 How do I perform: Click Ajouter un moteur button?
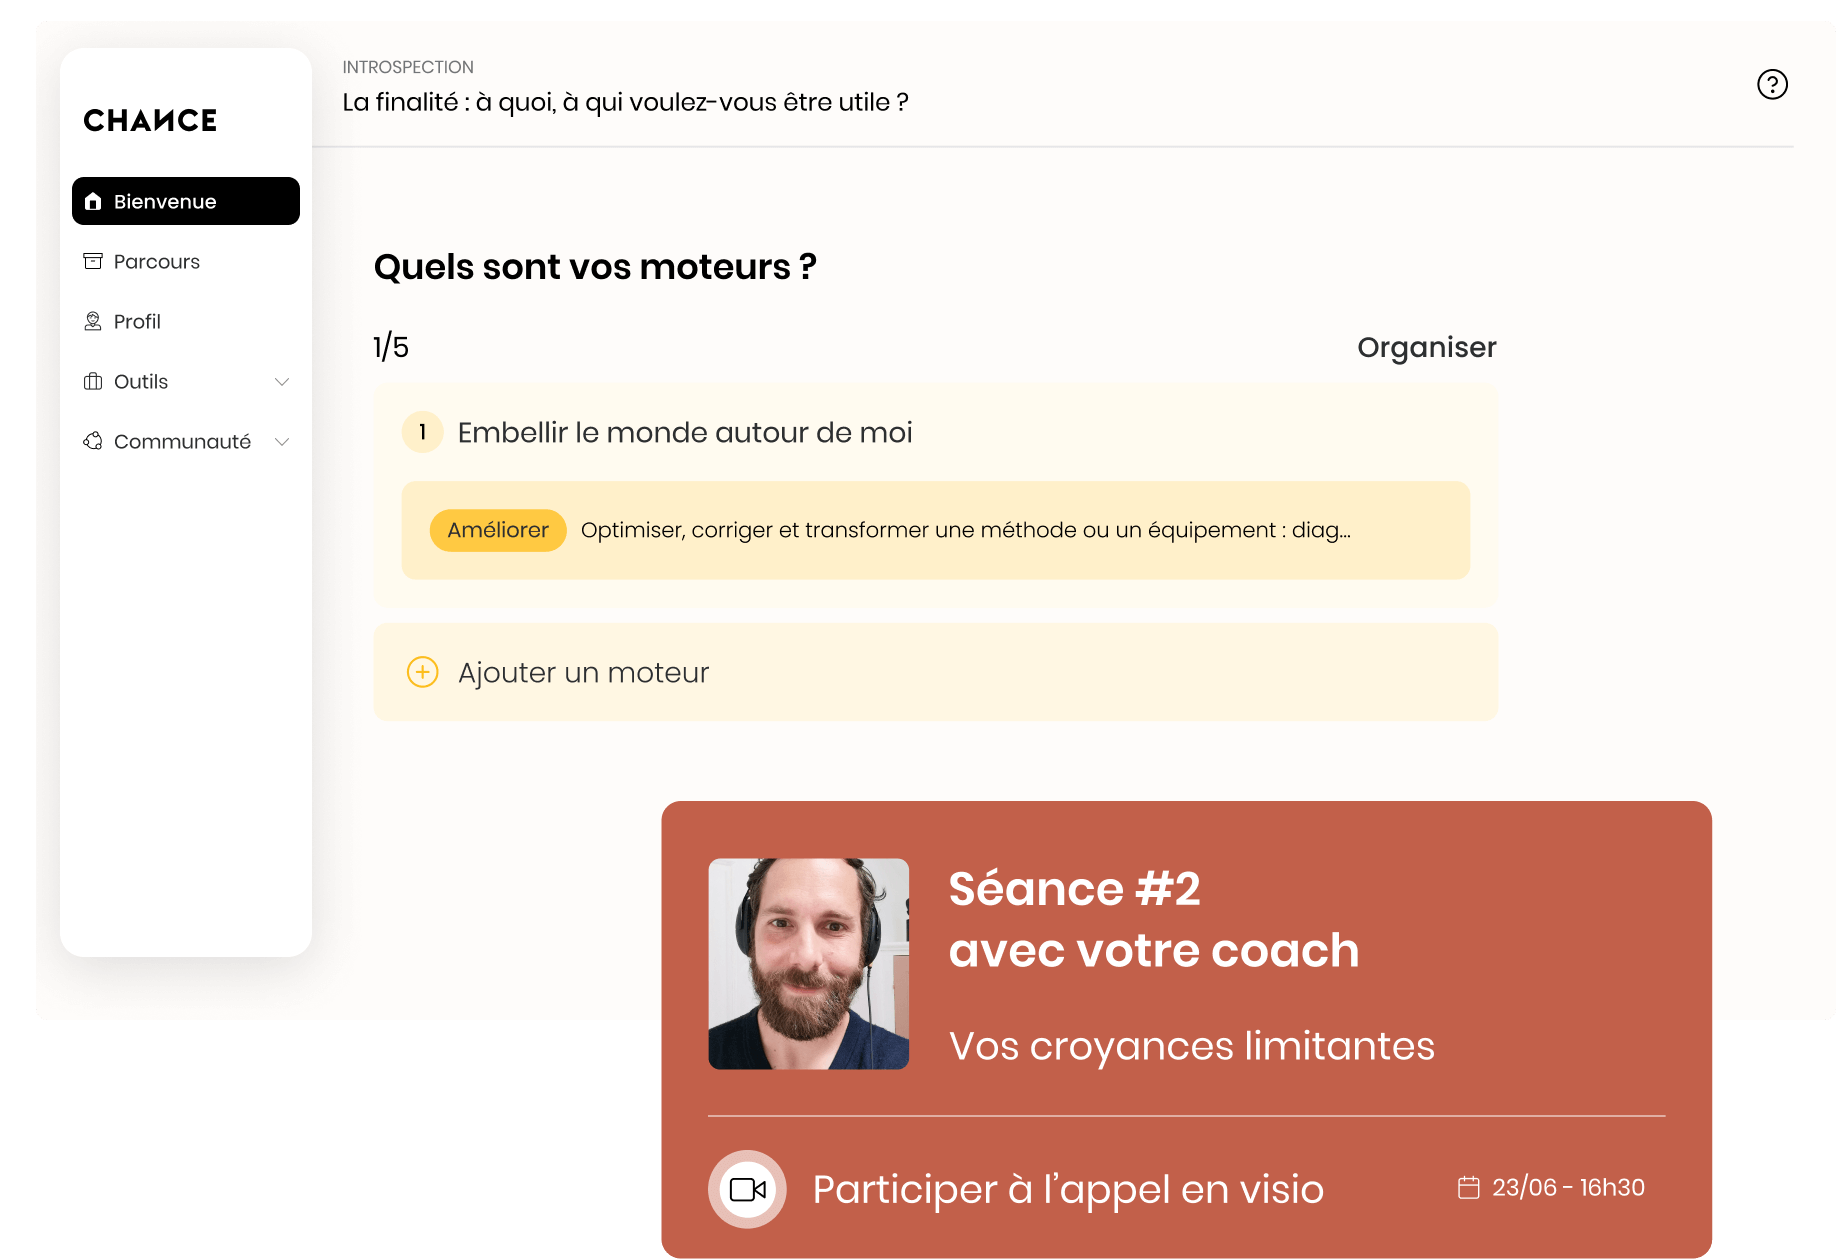coord(583,673)
